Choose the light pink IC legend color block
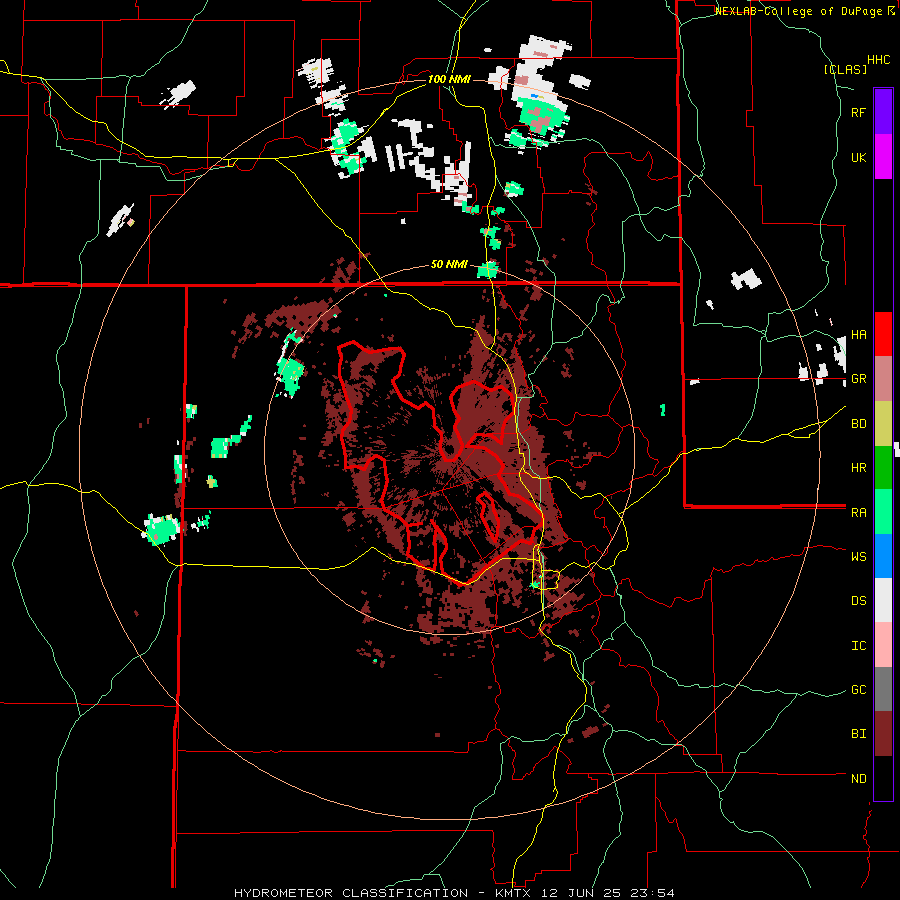Viewport: 900px width, 900px height. coord(883,645)
